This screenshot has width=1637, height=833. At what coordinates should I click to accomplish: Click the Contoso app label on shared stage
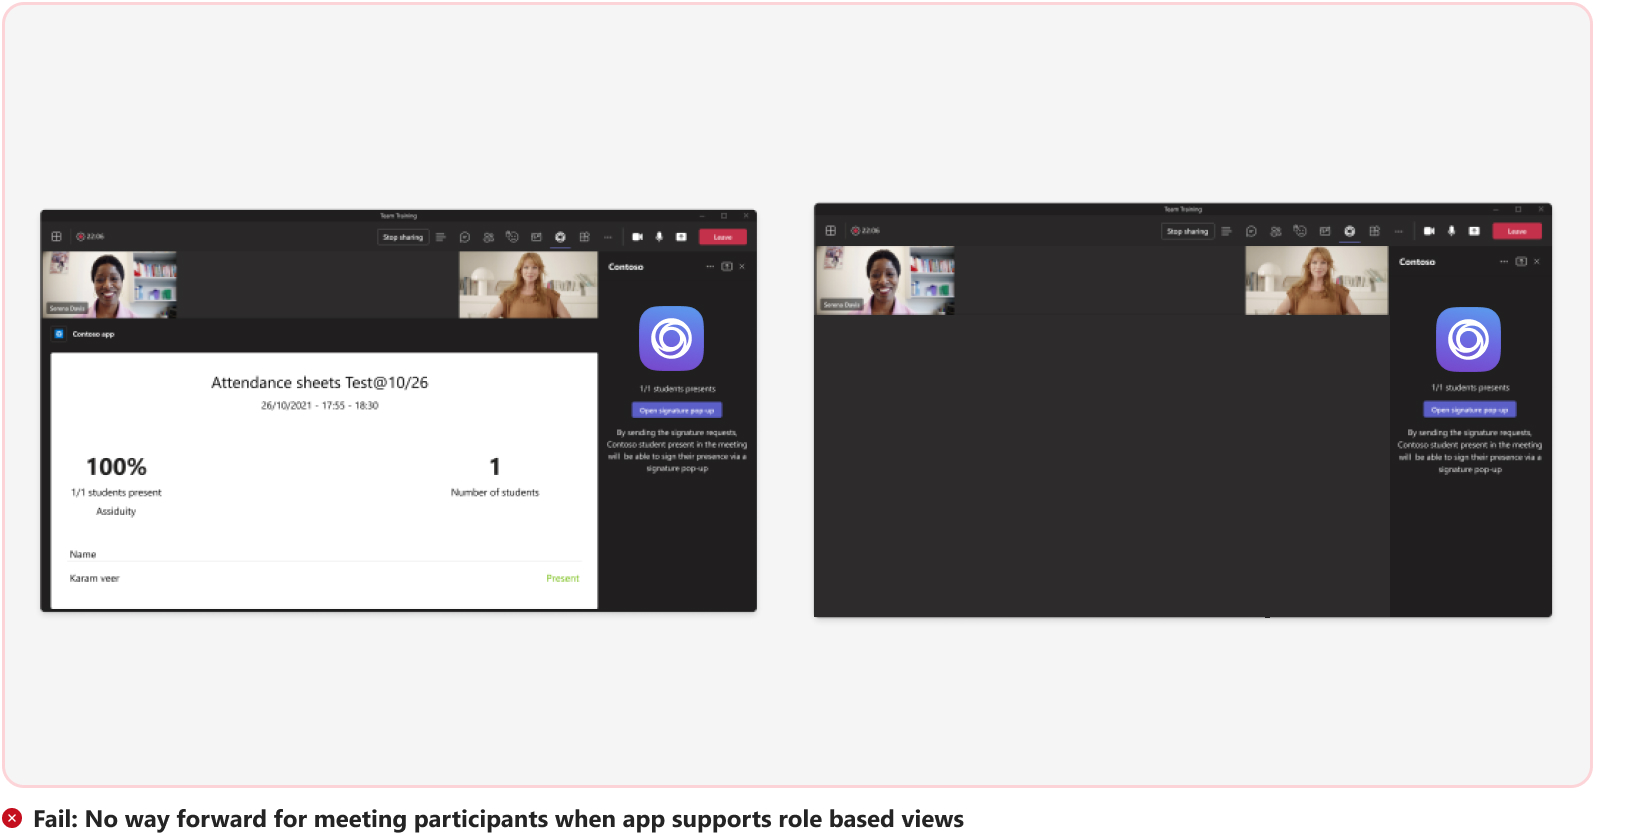[x=93, y=334]
